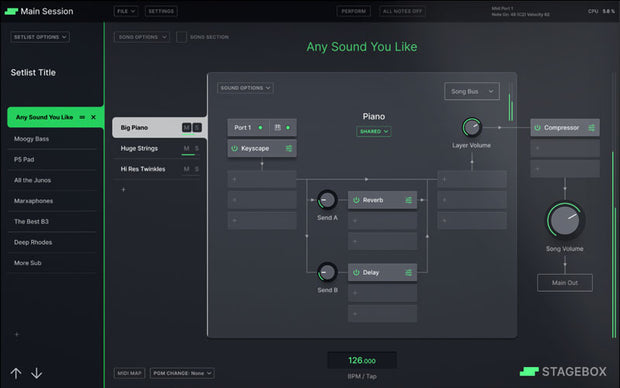
Task: Move song down with the down arrow
Action: click(36, 373)
